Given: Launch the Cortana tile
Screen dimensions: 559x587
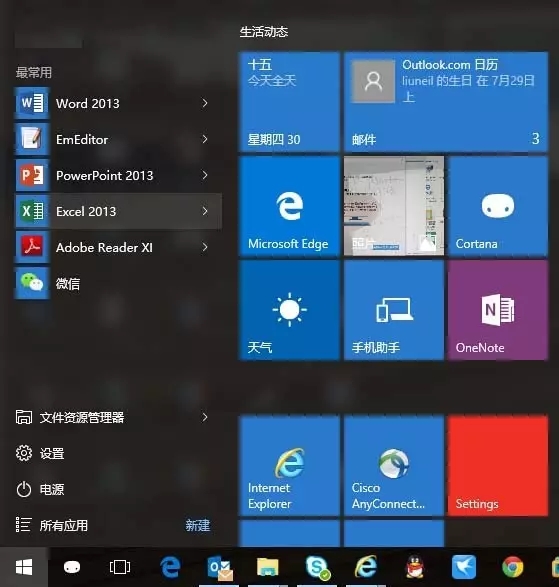Looking at the screenshot, I should pyautogui.click(x=498, y=206).
